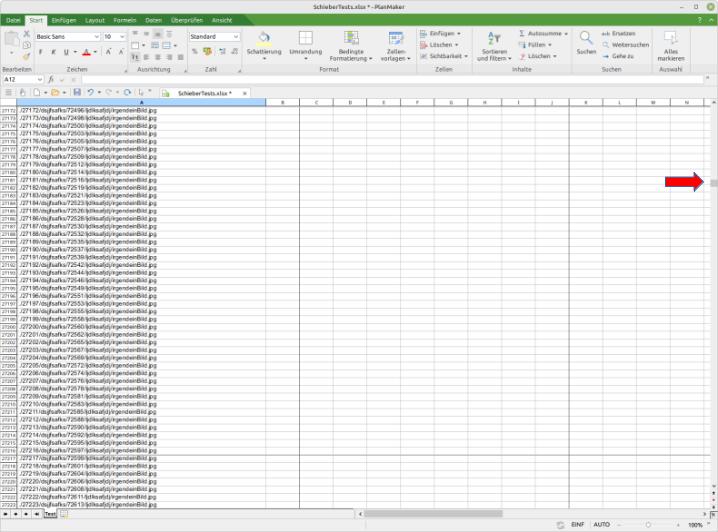
Task: Click the Gehe zu arrow icon
Action: tap(605, 56)
